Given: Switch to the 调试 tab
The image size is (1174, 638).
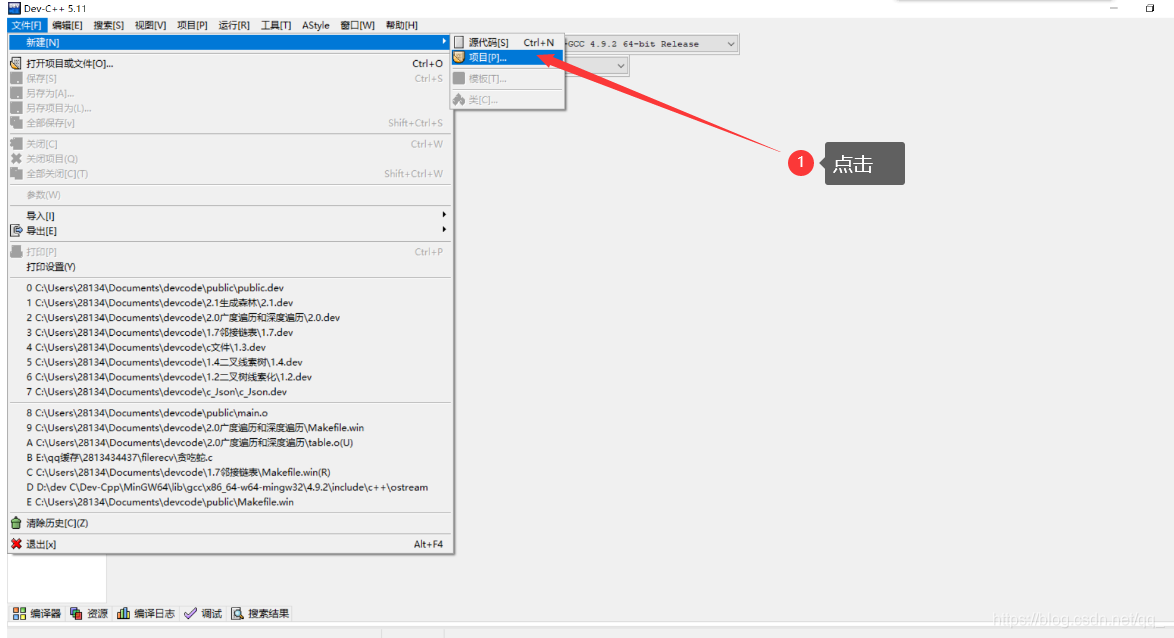Looking at the screenshot, I should pos(203,614).
